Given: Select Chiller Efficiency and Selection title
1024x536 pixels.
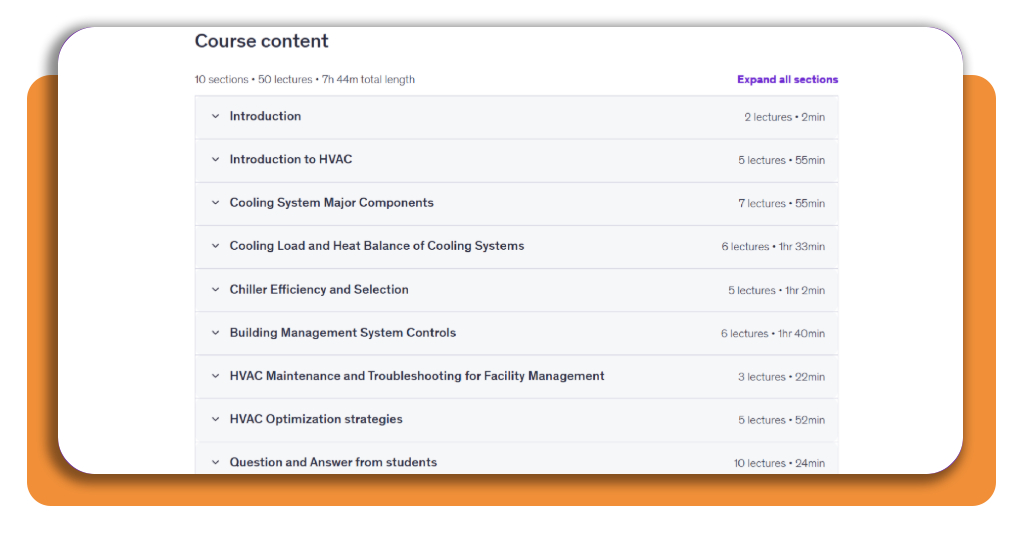Looking at the screenshot, I should pyautogui.click(x=319, y=289).
